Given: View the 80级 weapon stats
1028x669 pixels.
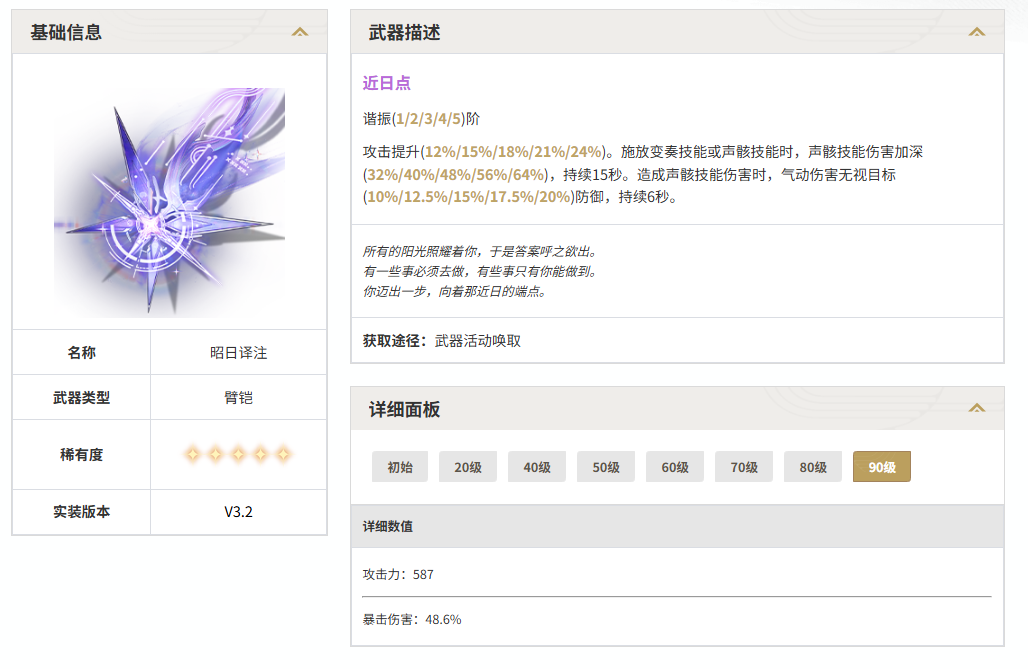Looking at the screenshot, I should point(813,467).
